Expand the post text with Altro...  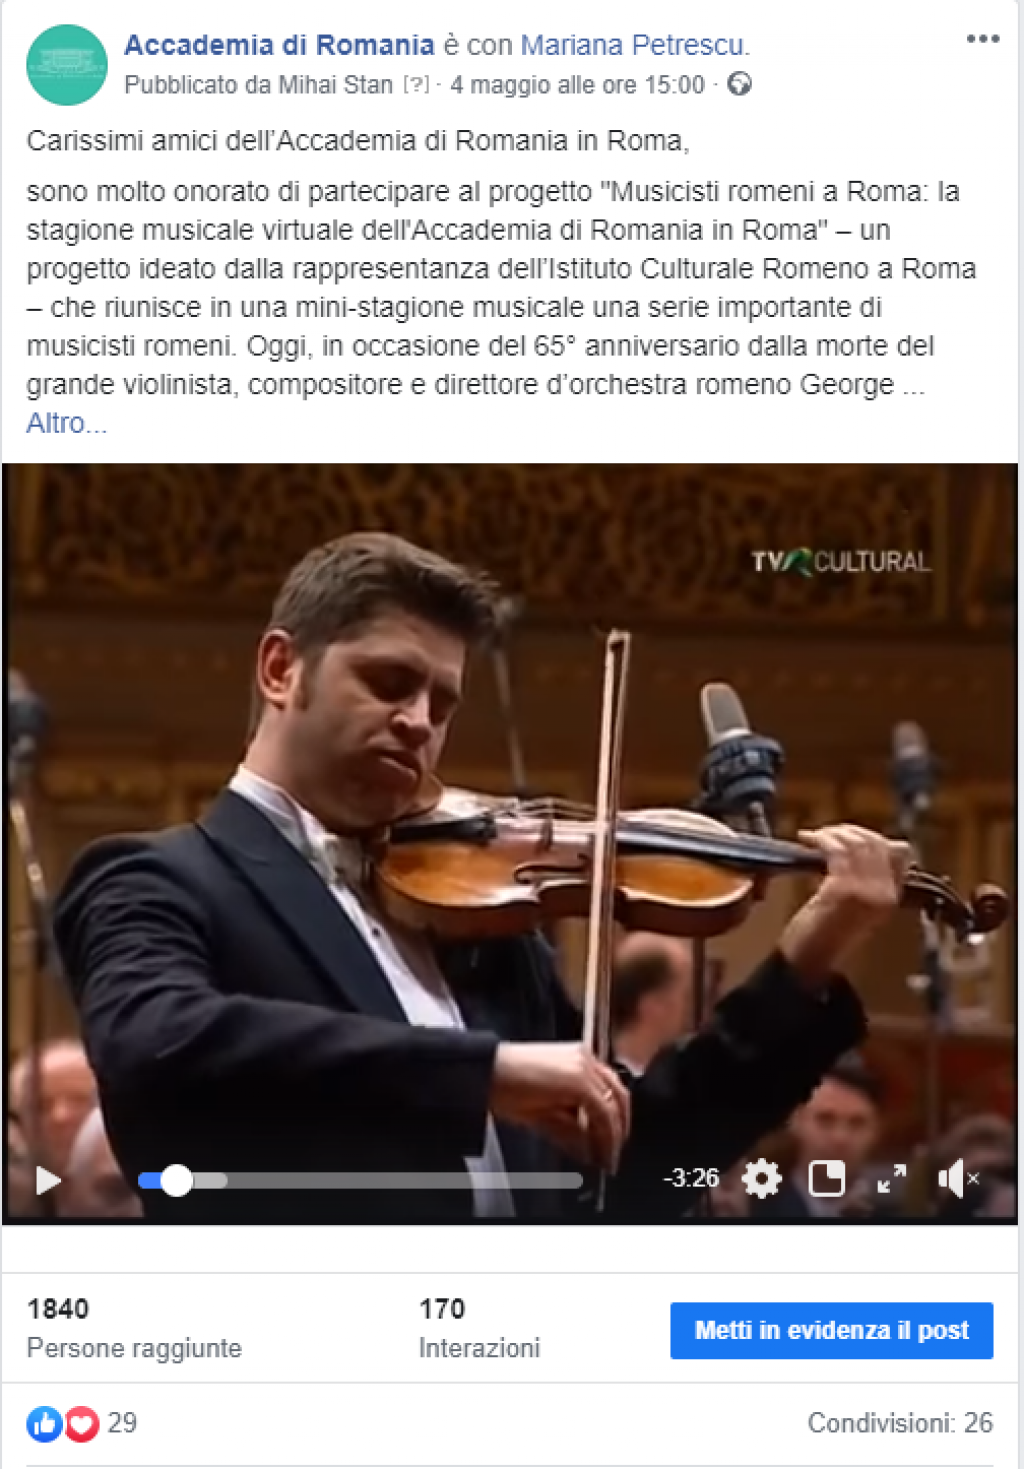point(66,423)
